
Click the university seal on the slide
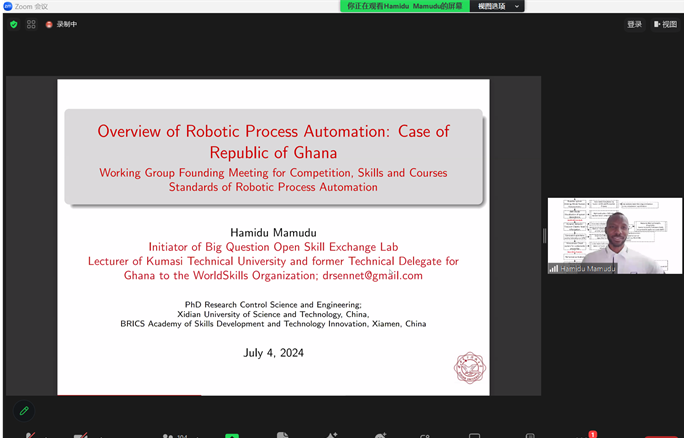470,367
